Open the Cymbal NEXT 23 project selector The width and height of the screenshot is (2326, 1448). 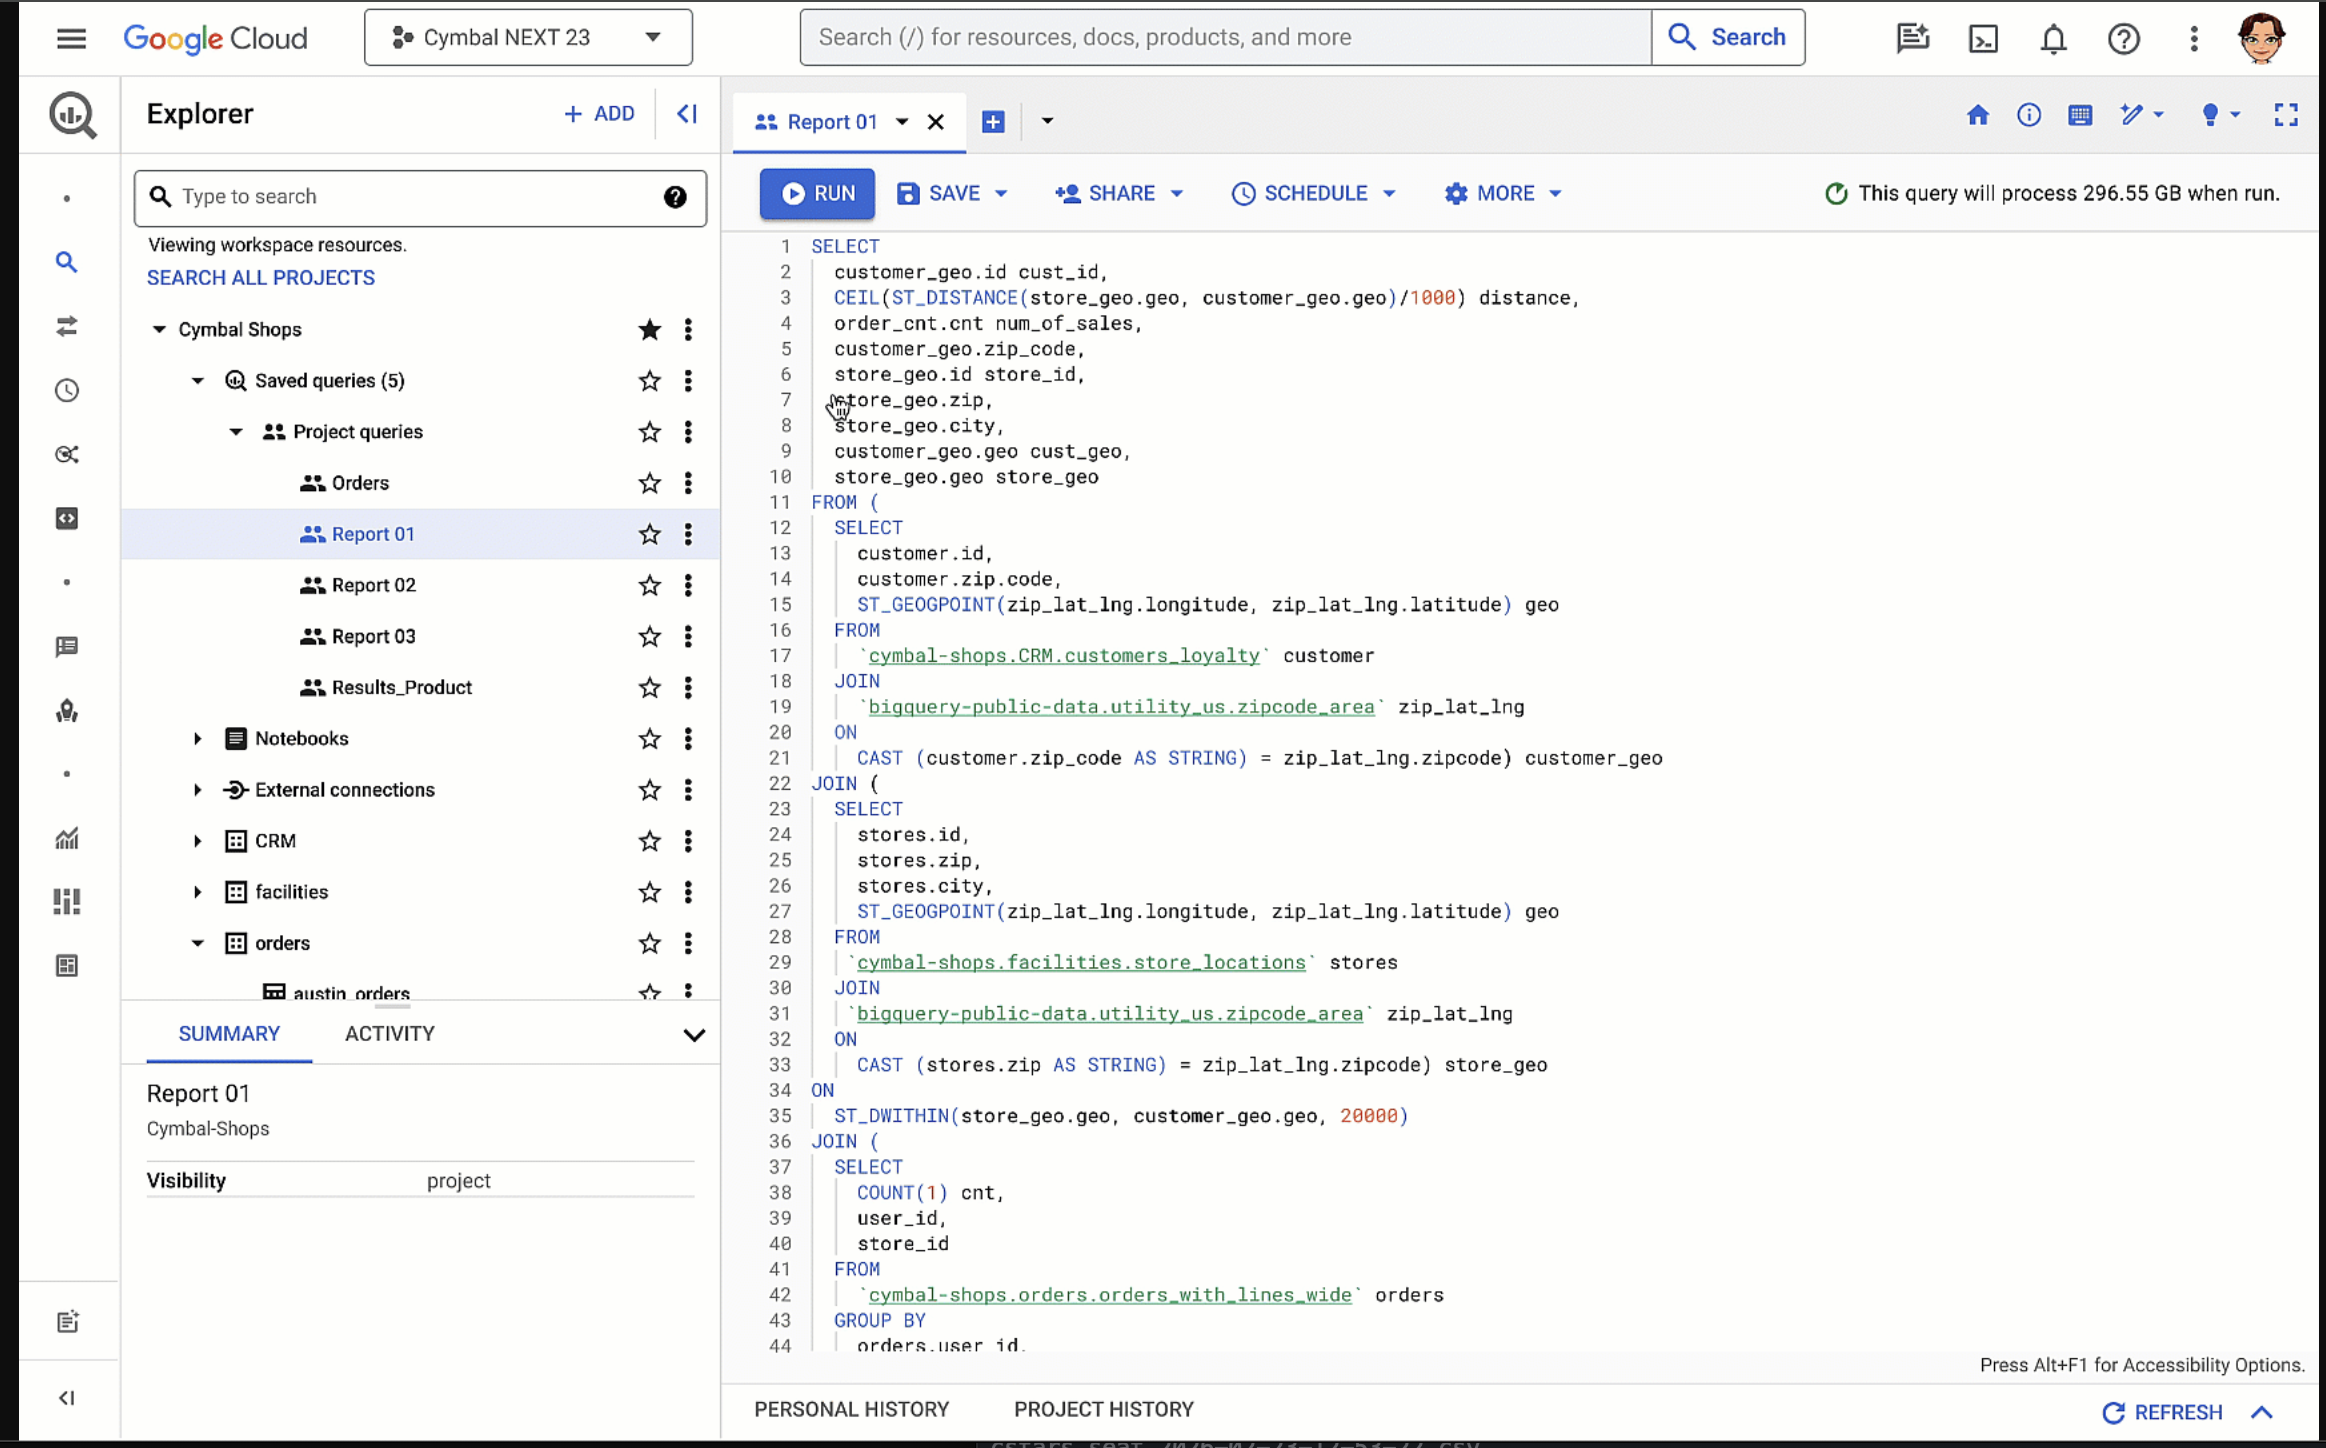point(527,38)
